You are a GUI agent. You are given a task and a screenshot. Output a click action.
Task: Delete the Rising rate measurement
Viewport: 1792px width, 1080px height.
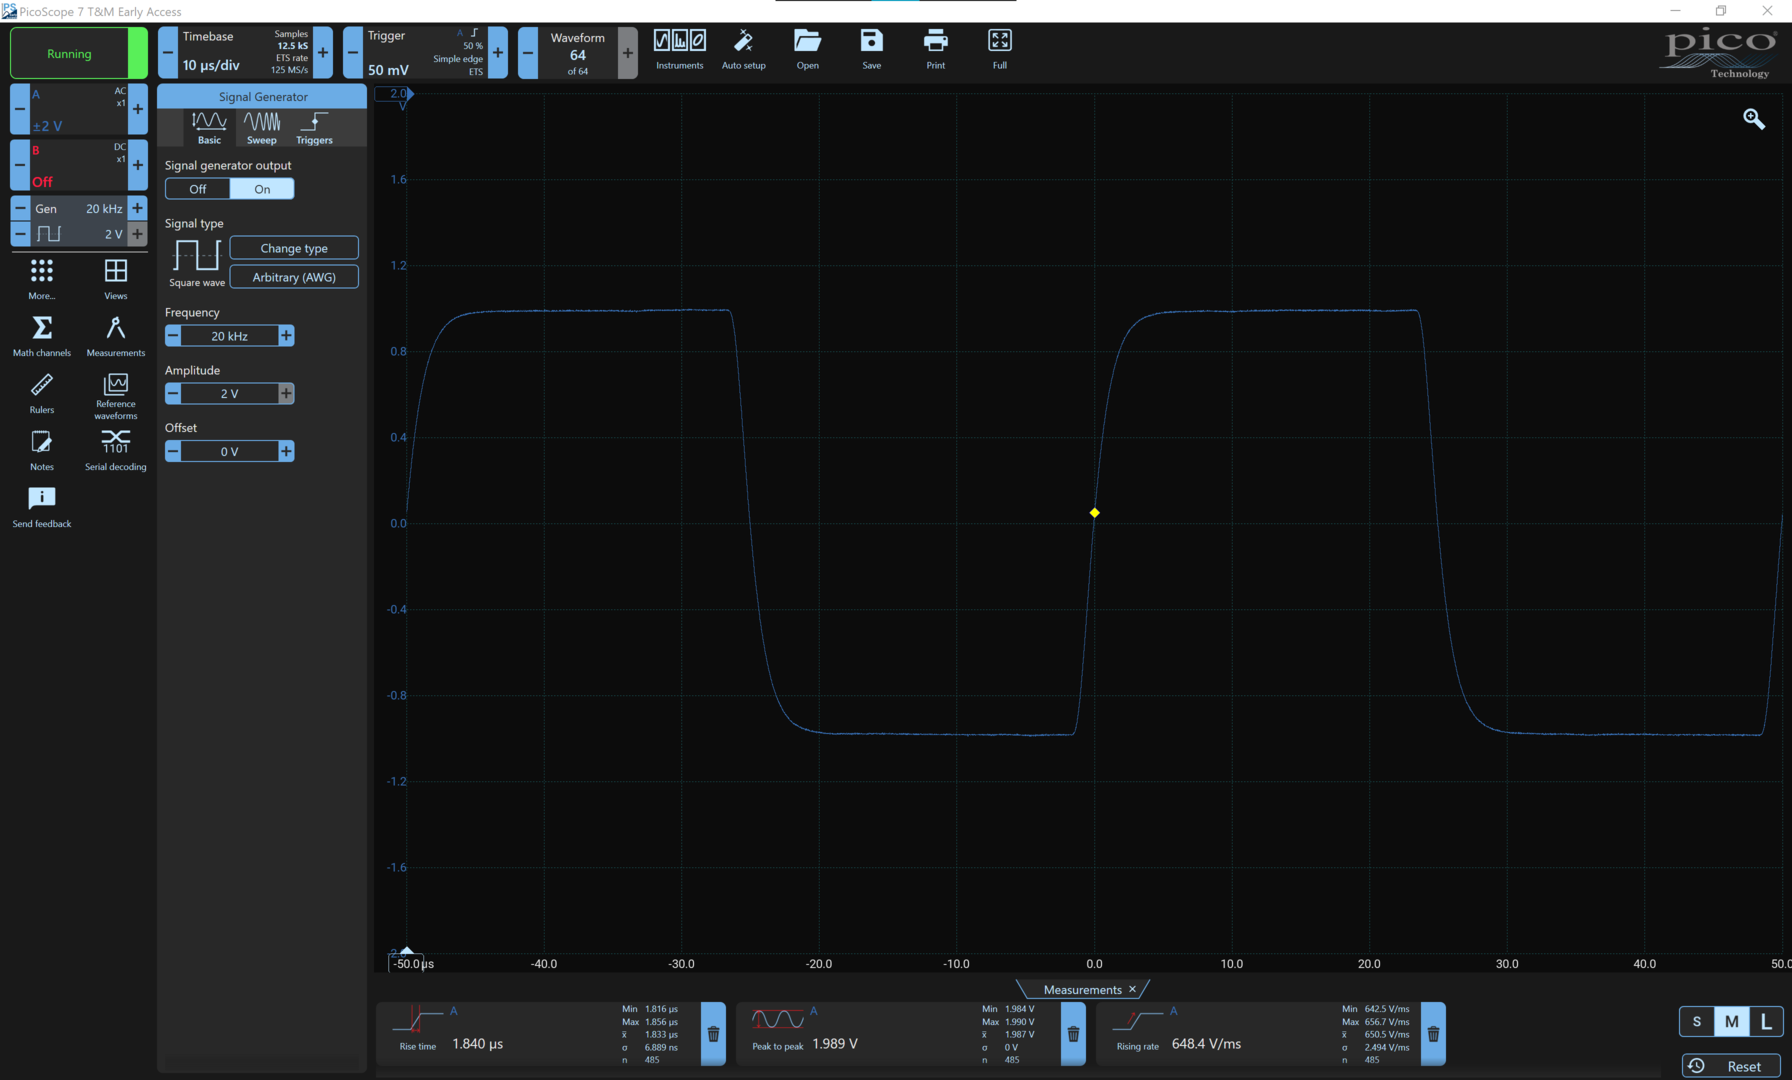1433,1034
